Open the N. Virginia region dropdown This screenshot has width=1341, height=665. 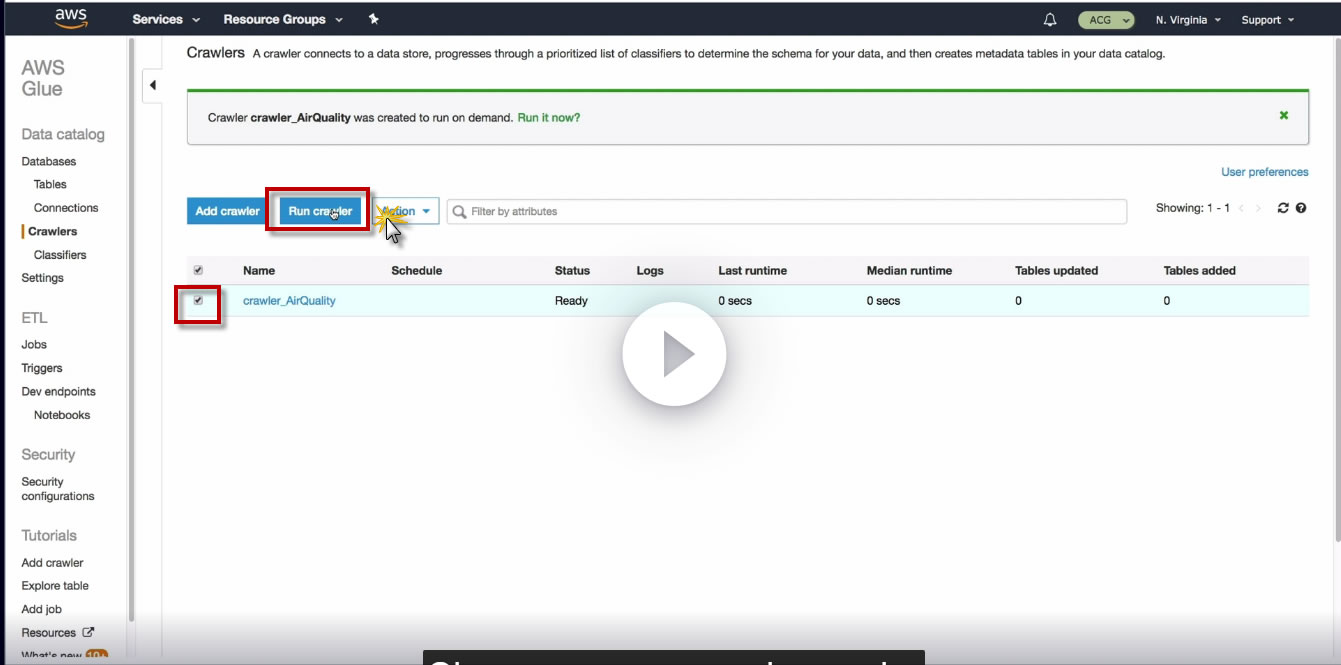pos(1188,20)
